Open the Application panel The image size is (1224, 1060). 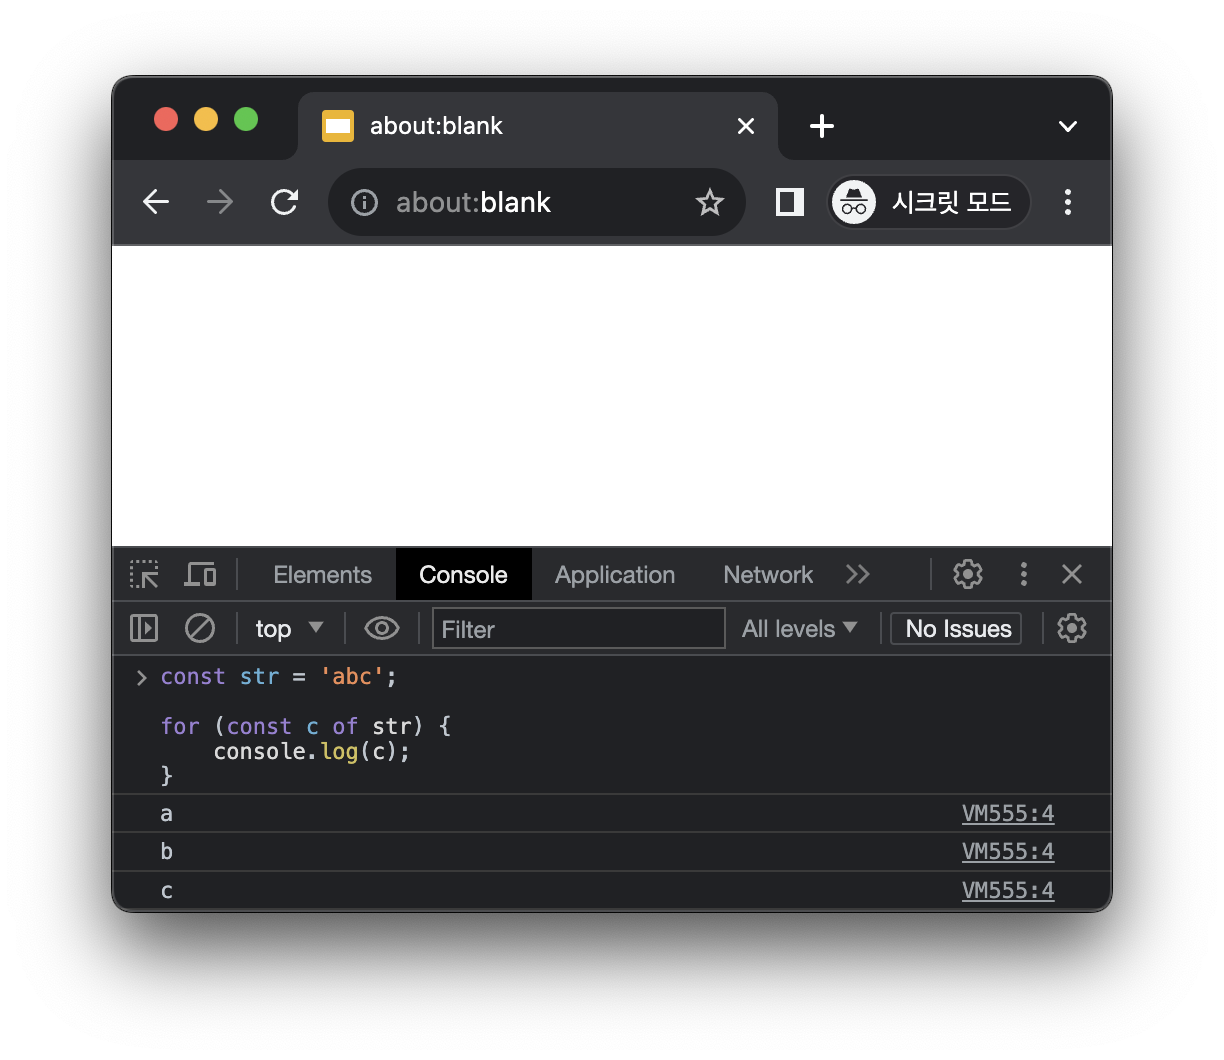(615, 575)
